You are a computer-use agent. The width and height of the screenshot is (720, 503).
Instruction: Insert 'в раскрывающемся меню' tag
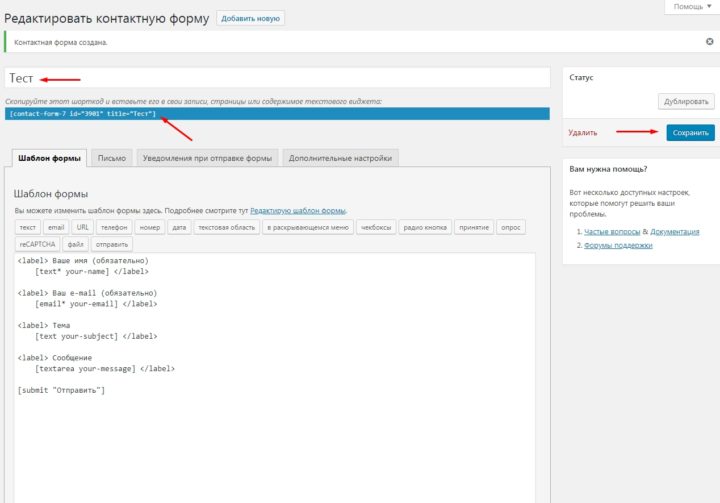[x=308, y=227]
